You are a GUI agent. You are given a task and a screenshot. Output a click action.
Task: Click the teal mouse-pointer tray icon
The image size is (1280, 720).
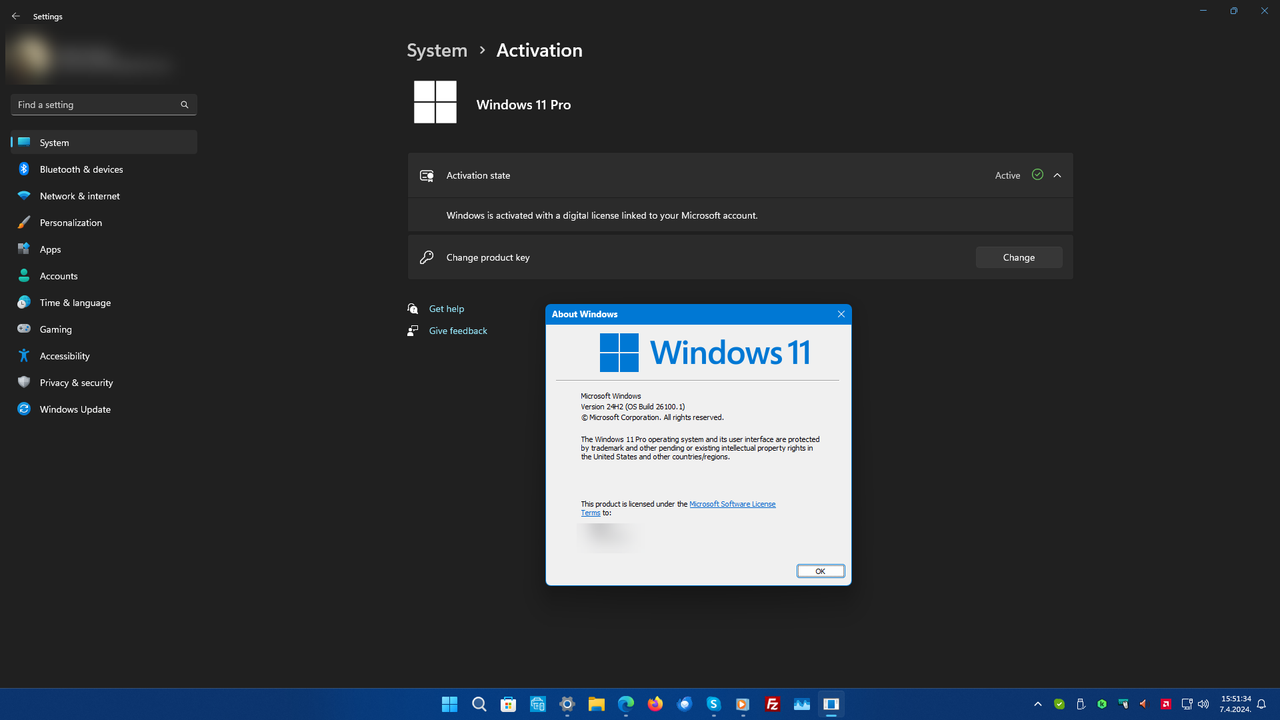point(1124,704)
